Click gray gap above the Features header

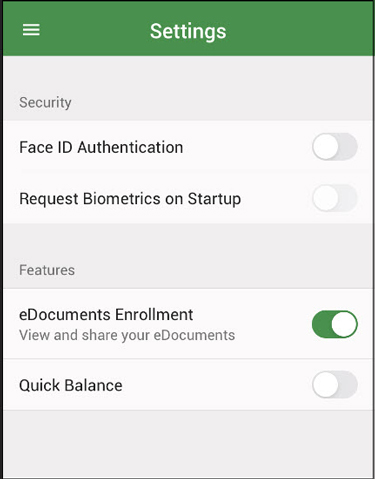point(187,240)
